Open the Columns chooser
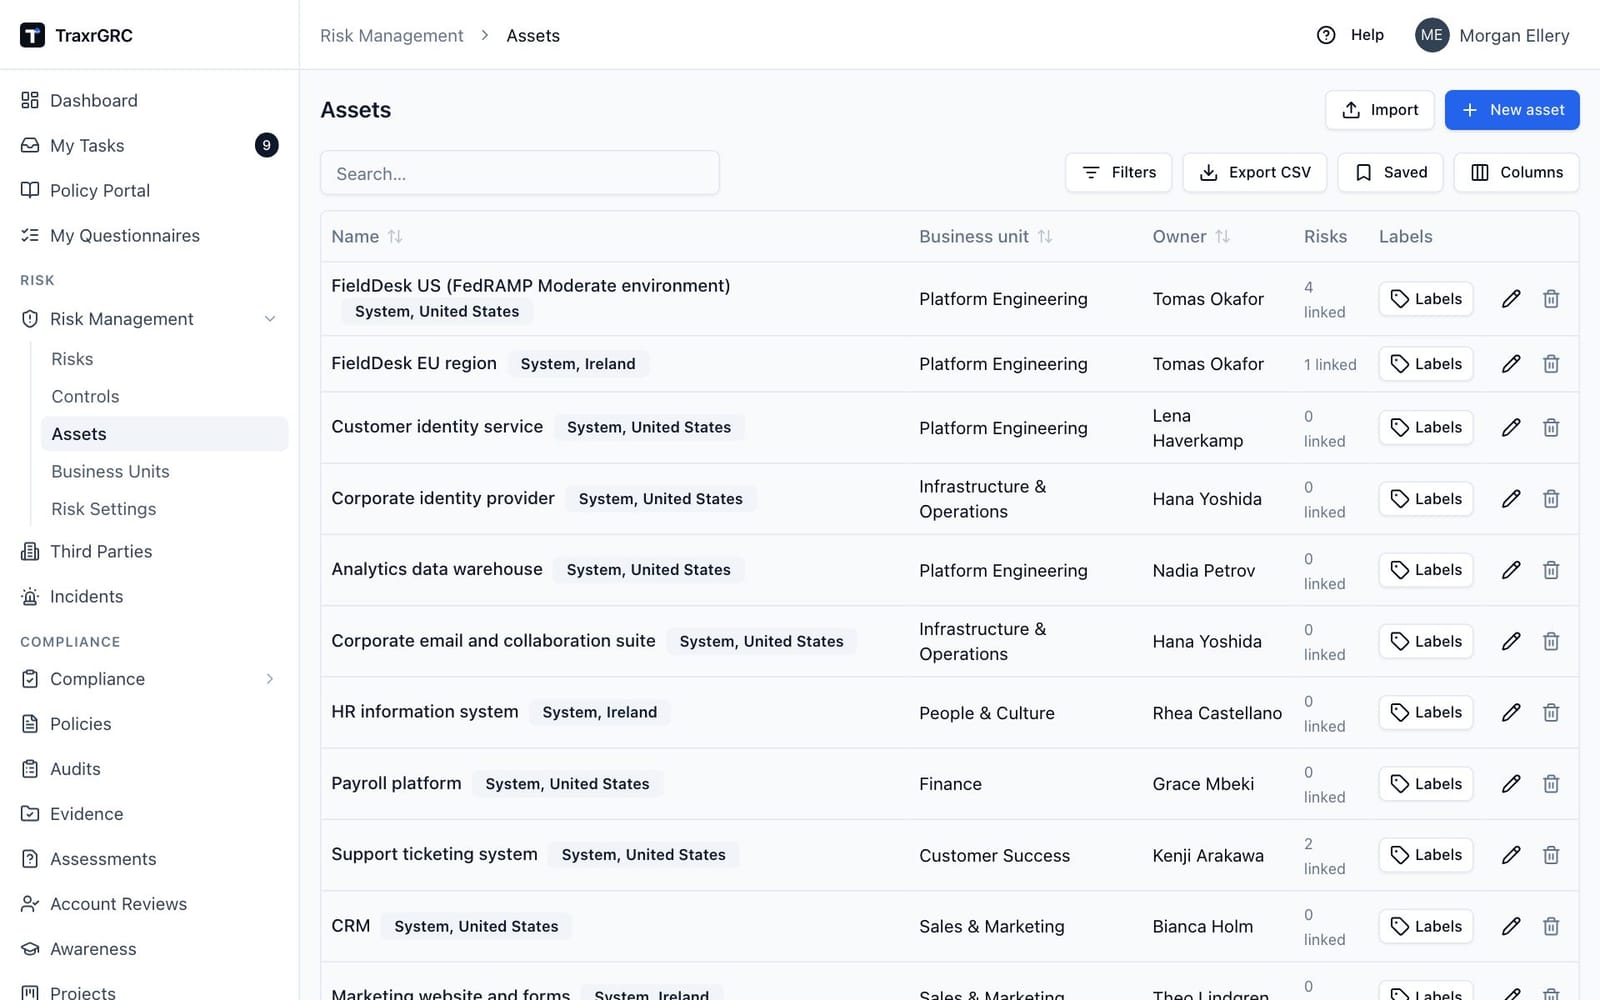This screenshot has width=1600, height=1000. [1516, 172]
